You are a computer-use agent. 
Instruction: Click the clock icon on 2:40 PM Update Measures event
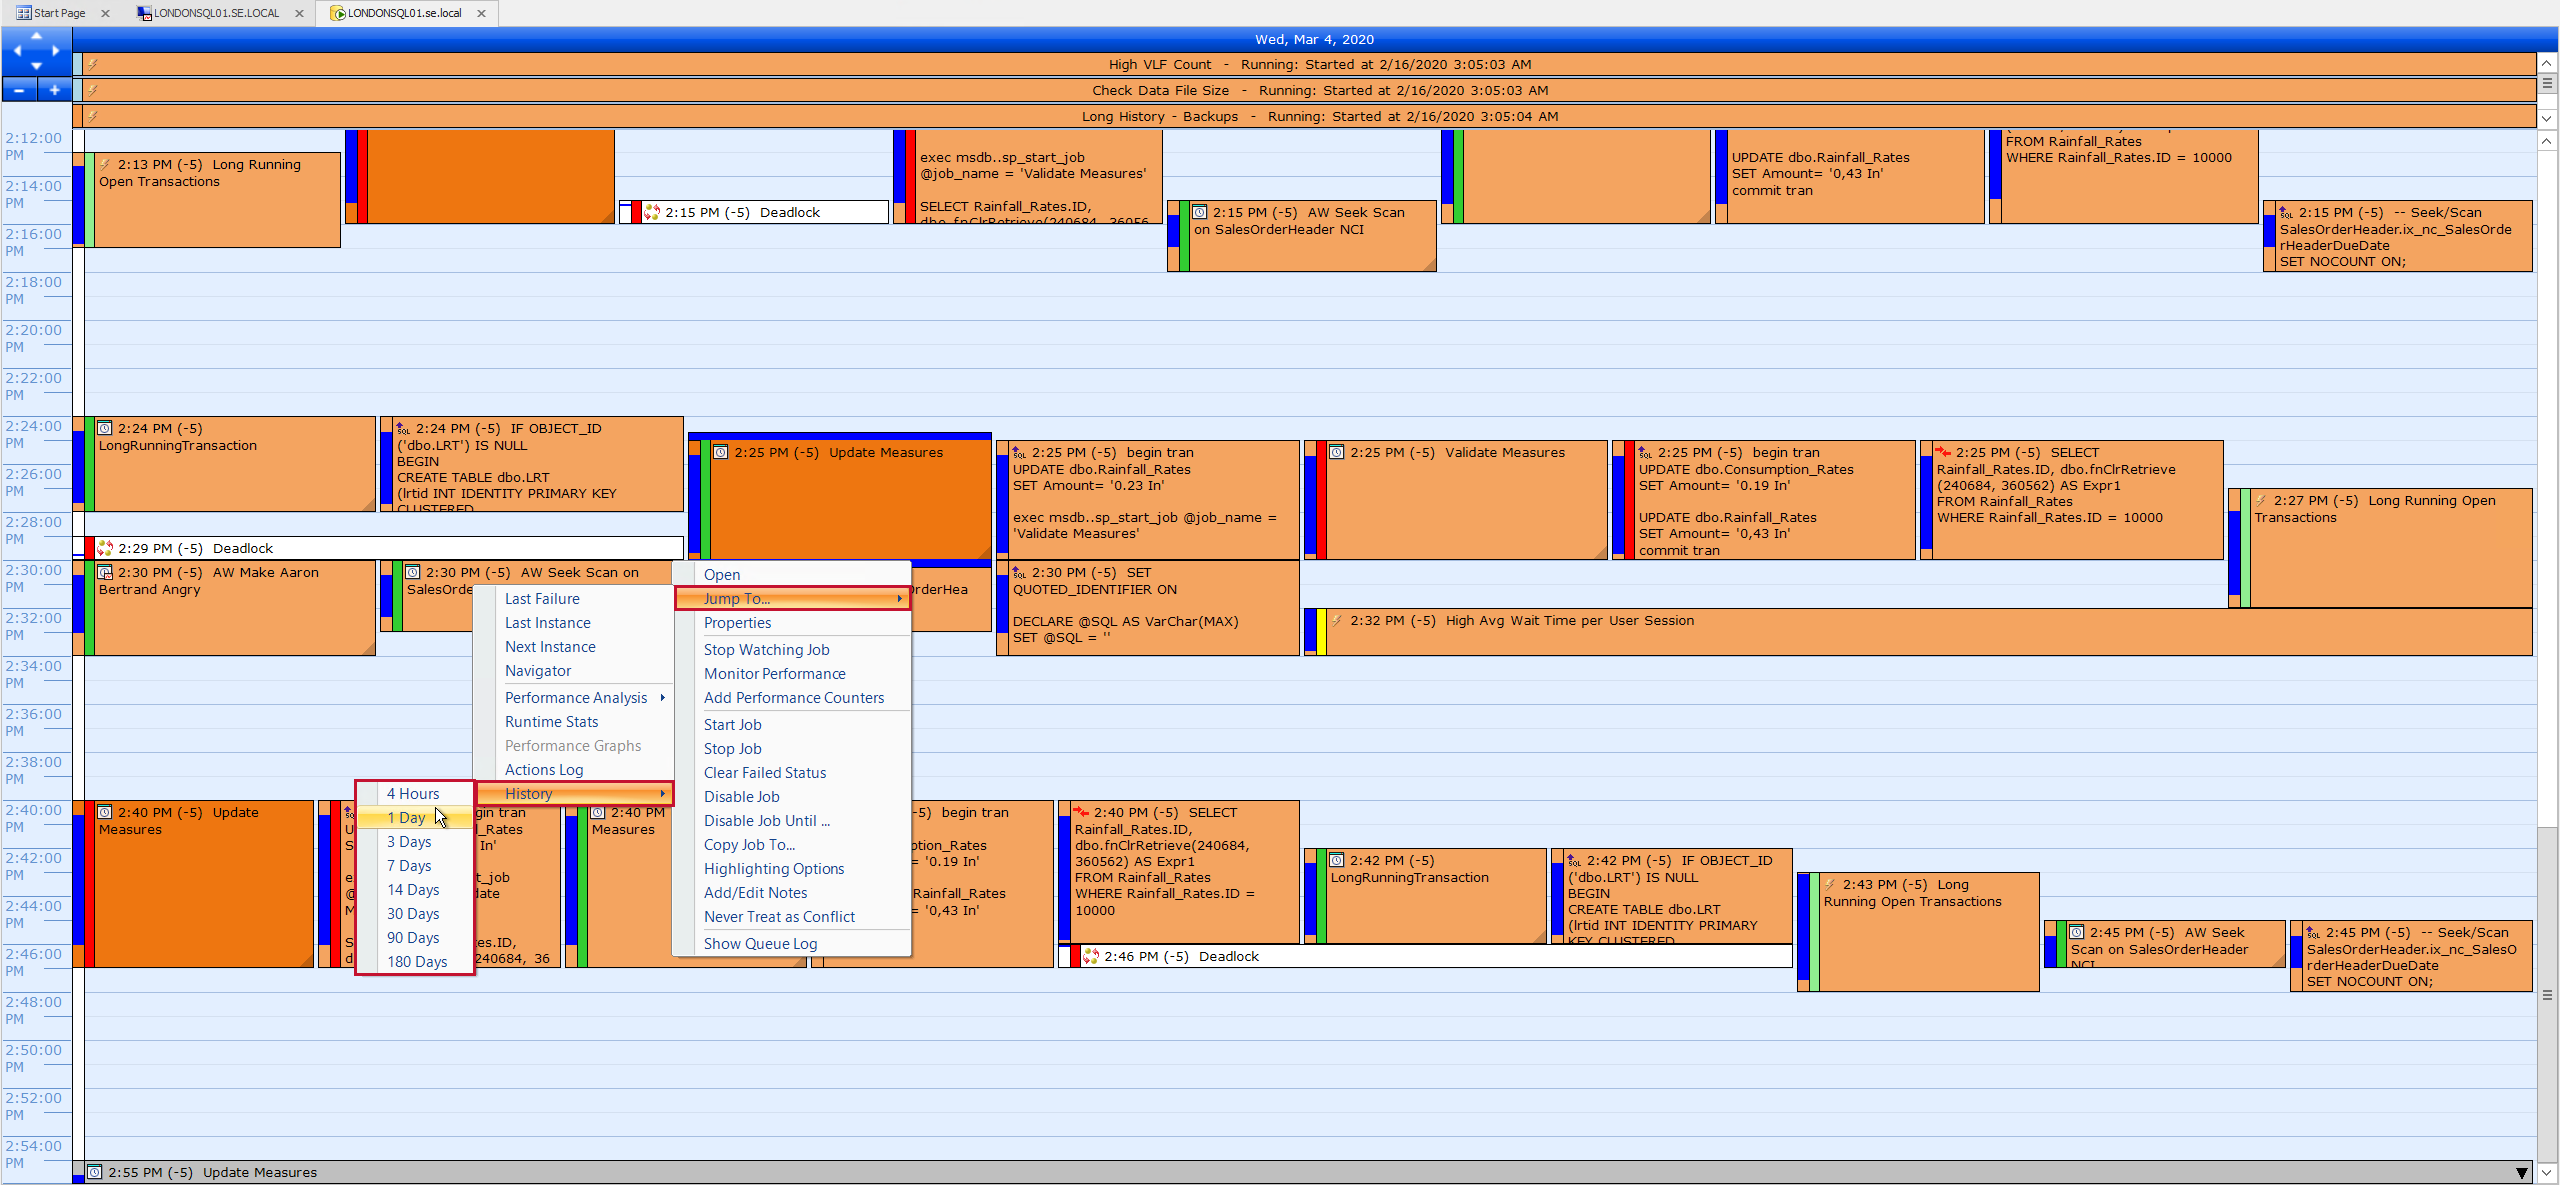(x=105, y=812)
